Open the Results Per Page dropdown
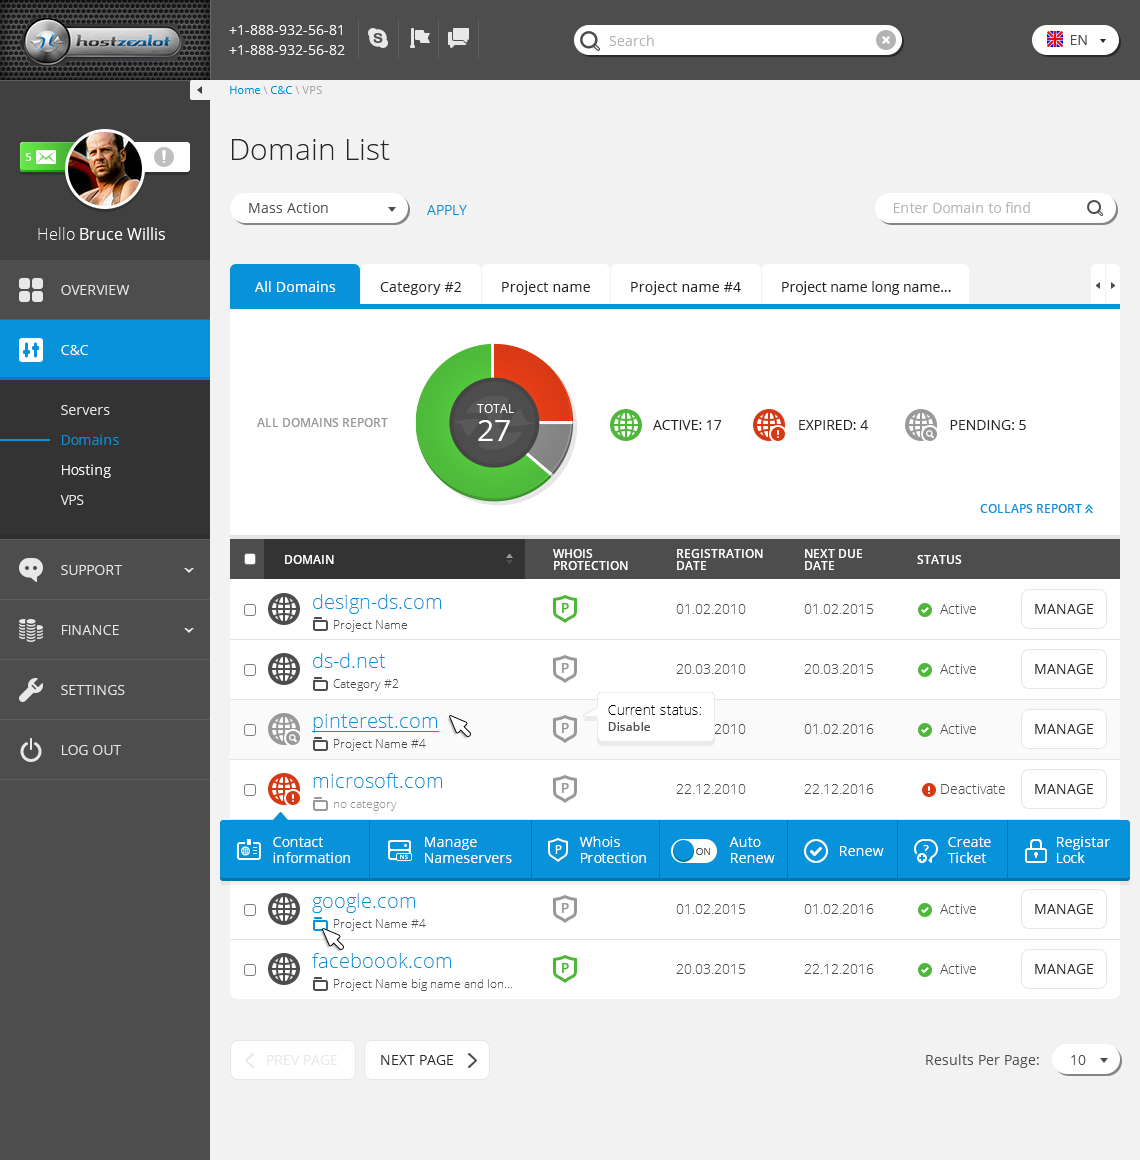This screenshot has width=1140, height=1160. [1086, 1060]
